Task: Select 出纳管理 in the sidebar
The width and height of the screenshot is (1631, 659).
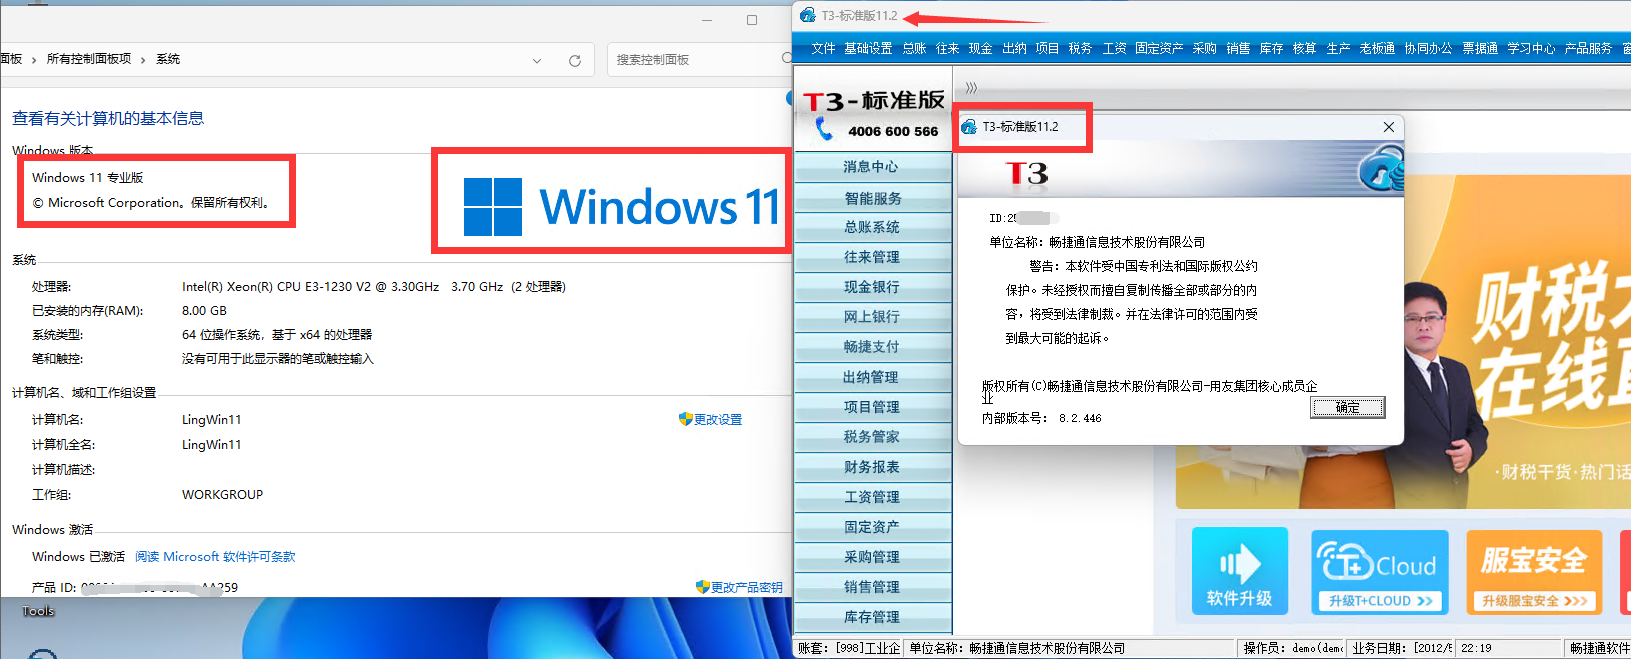Action: [x=872, y=377]
